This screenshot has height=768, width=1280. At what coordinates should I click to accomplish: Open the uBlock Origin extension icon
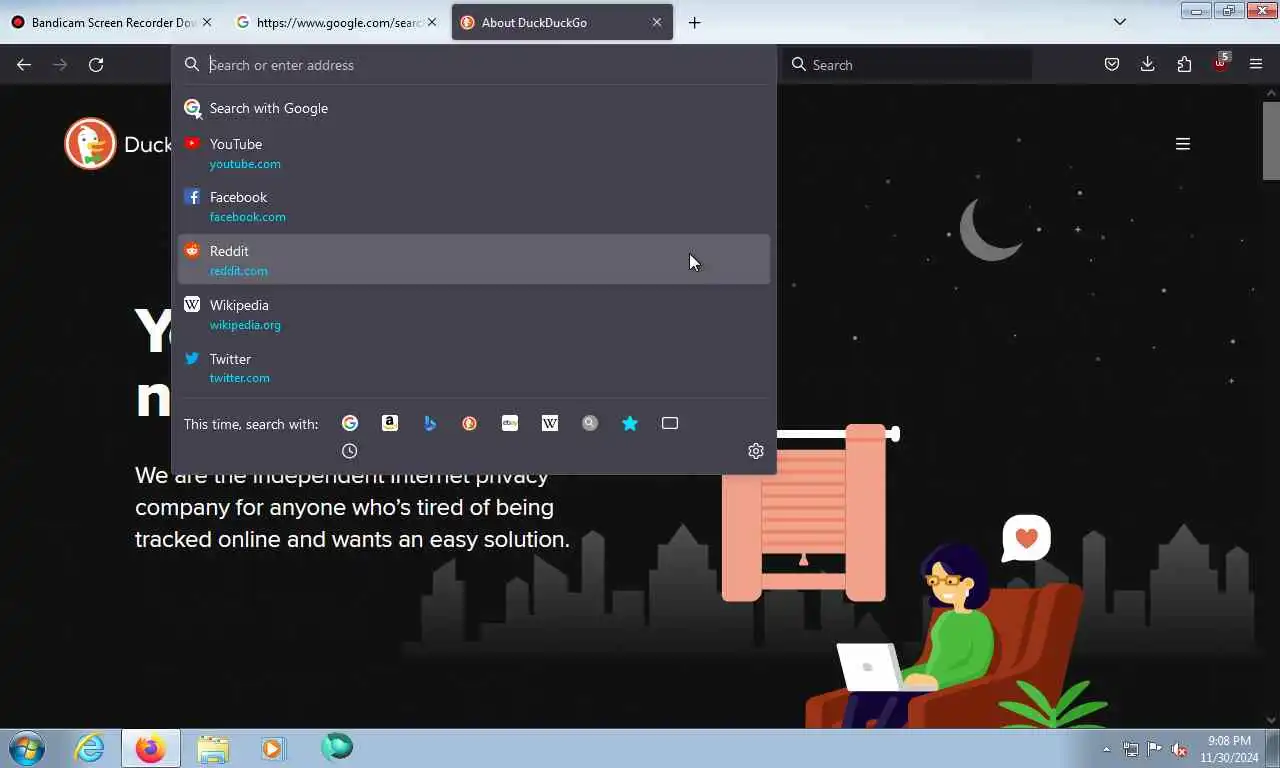click(x=1221, y=63)
